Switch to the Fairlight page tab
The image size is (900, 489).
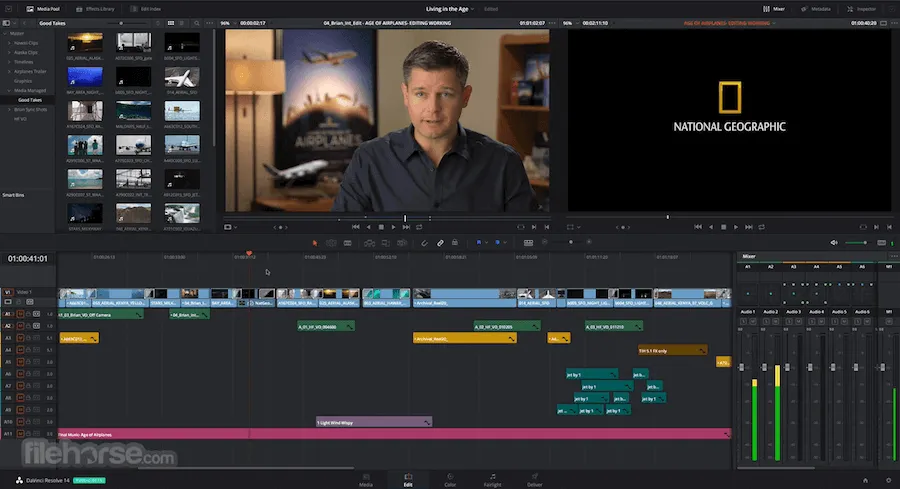(492, 480)
